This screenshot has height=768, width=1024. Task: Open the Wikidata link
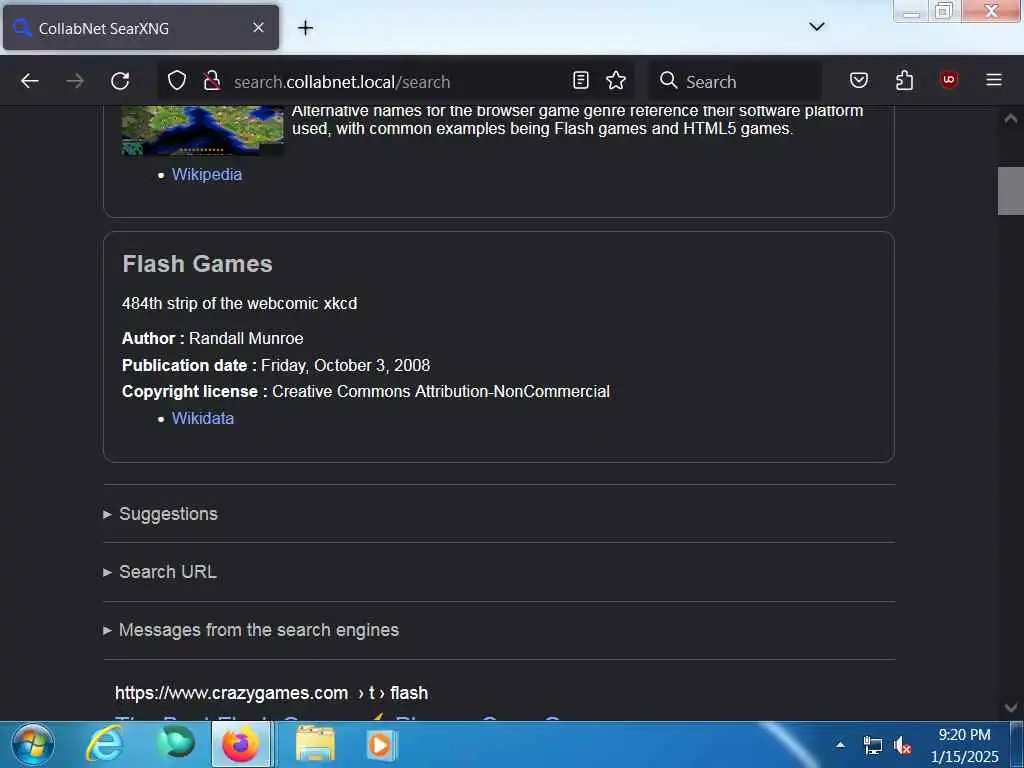(202, 418)
